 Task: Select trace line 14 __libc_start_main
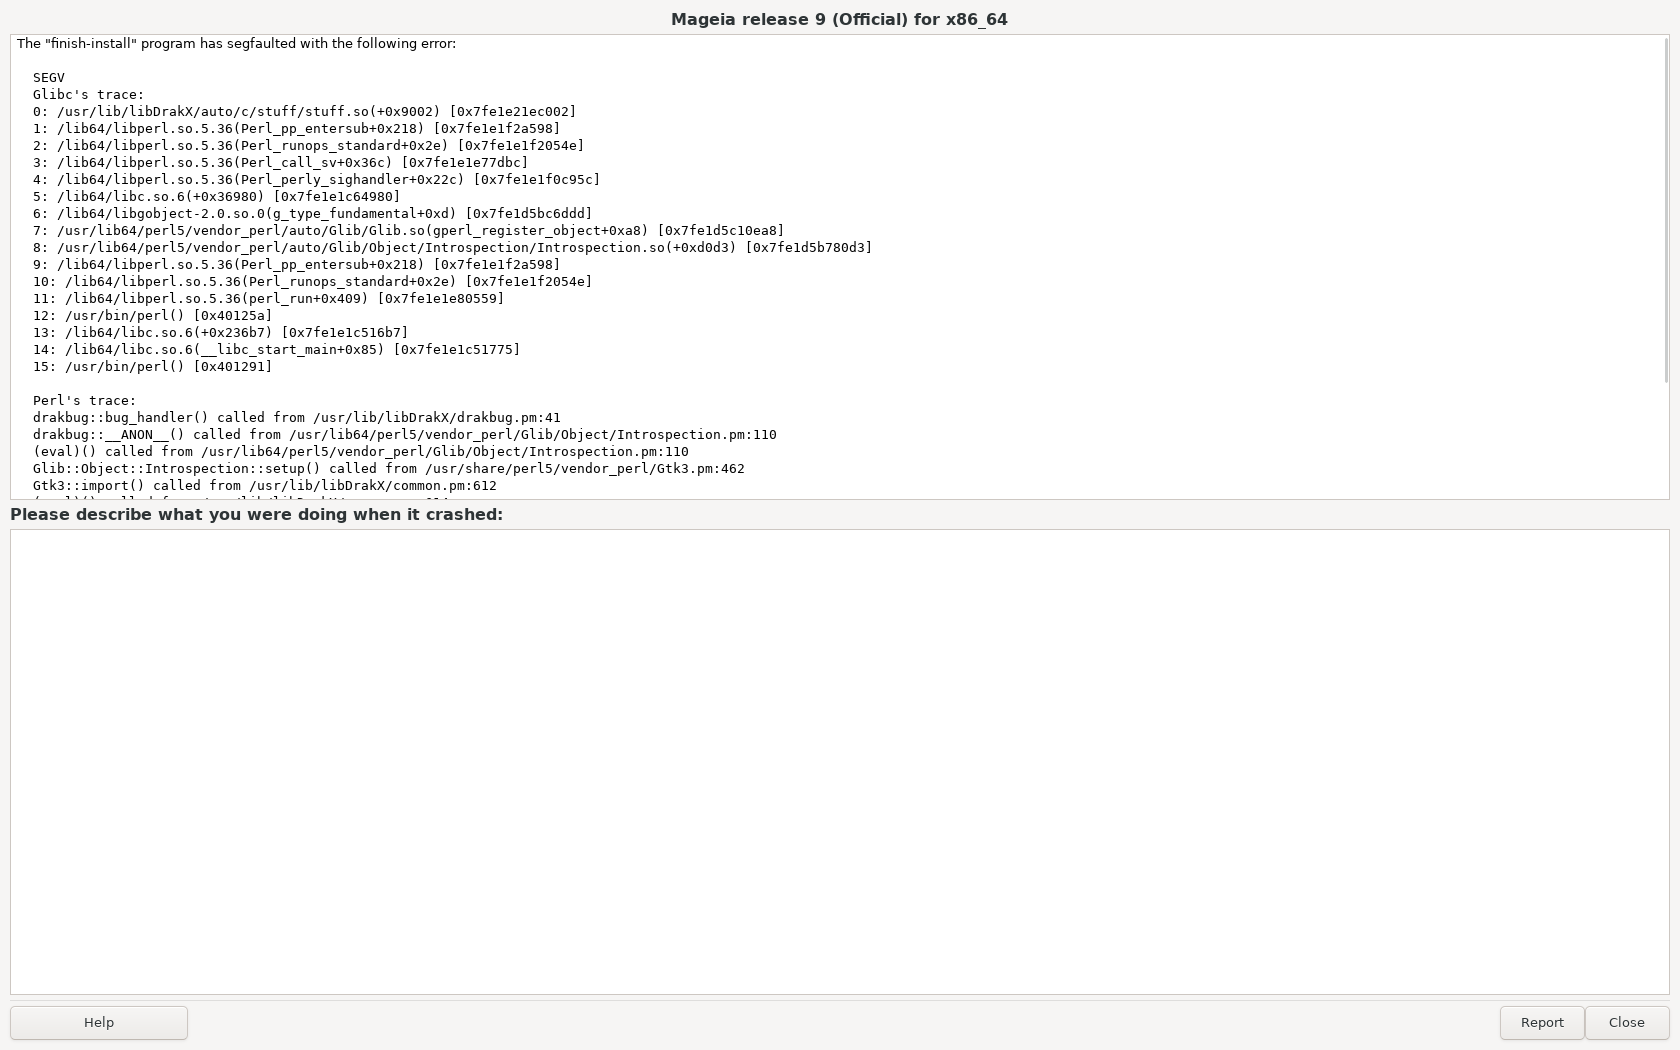(276, 349)
